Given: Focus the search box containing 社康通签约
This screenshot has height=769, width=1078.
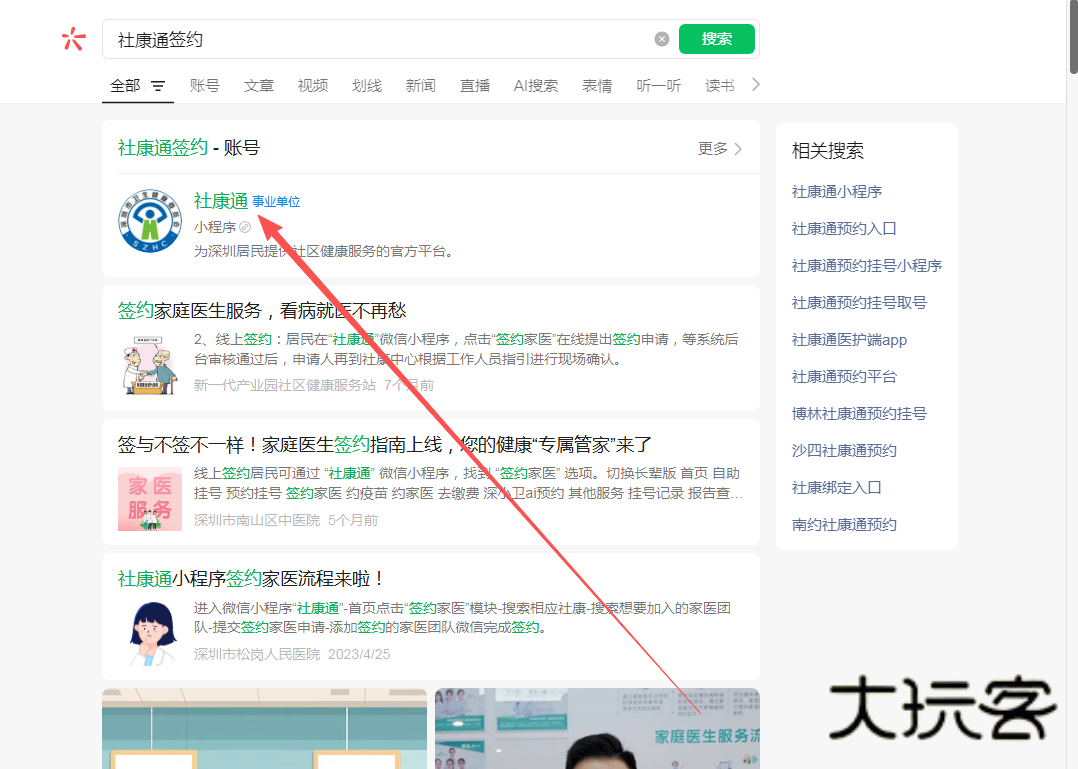Looking at the screenshot, I should coord(380,39).
